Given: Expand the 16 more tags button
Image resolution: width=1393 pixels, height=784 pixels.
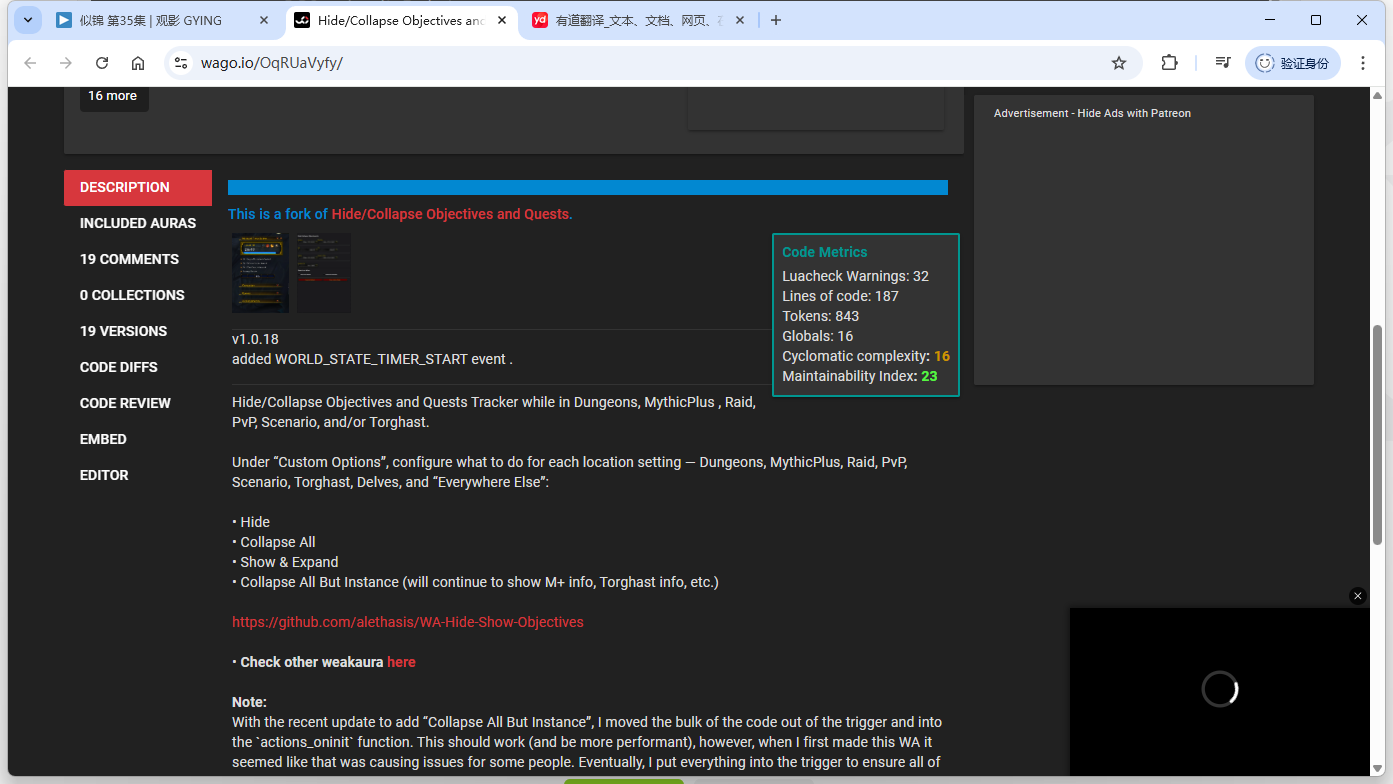Looking at the screenshot, I should coord(114,96).
